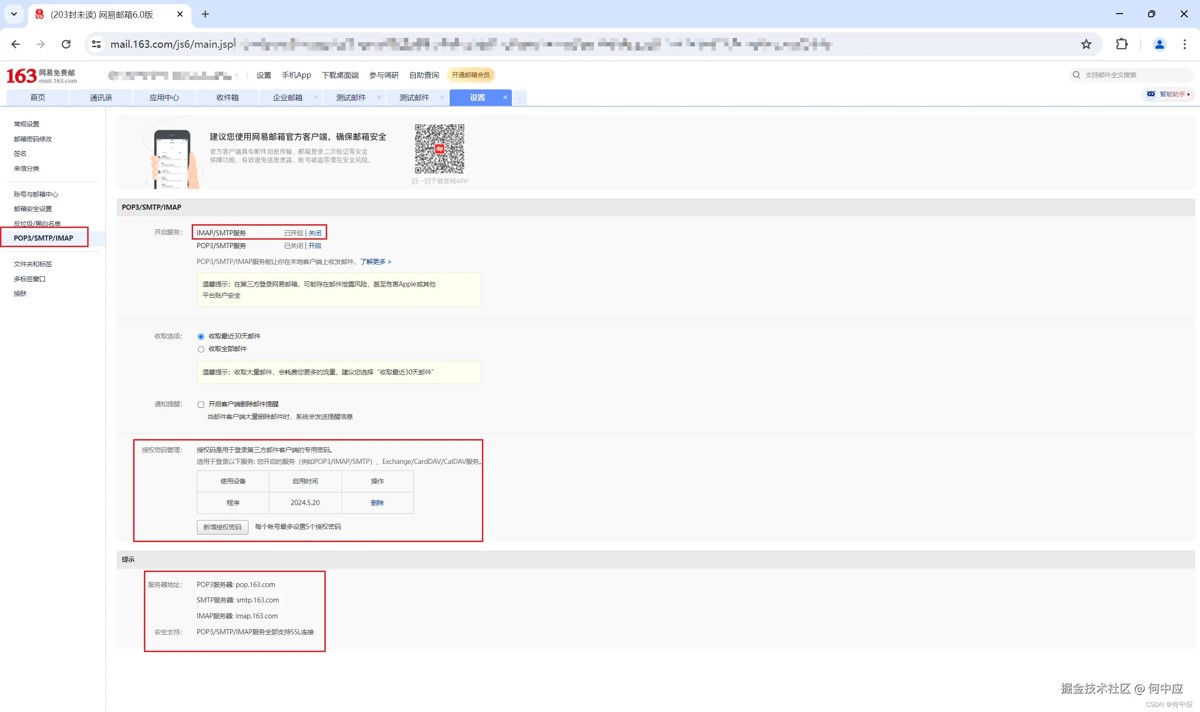Close the 企业邮箱 tab
1200x712 pixels.
pos(316,98)
